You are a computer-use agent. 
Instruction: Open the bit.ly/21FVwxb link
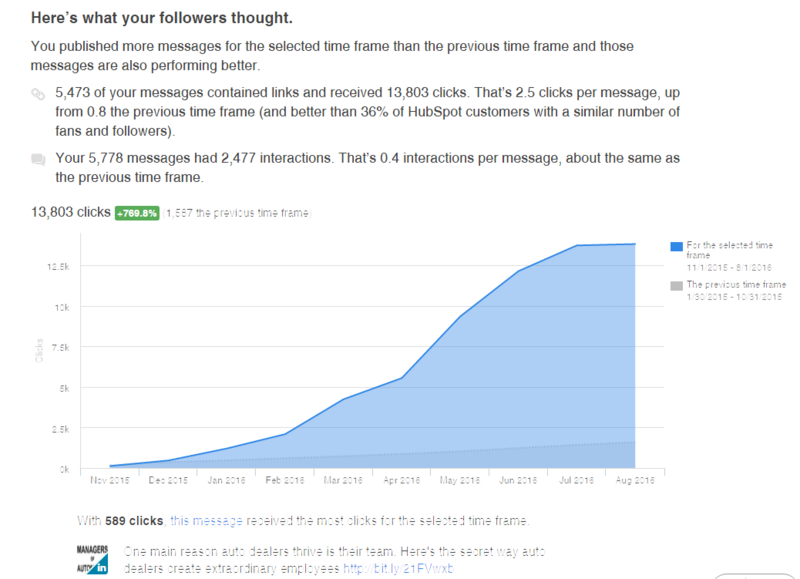tap(398, 568)
